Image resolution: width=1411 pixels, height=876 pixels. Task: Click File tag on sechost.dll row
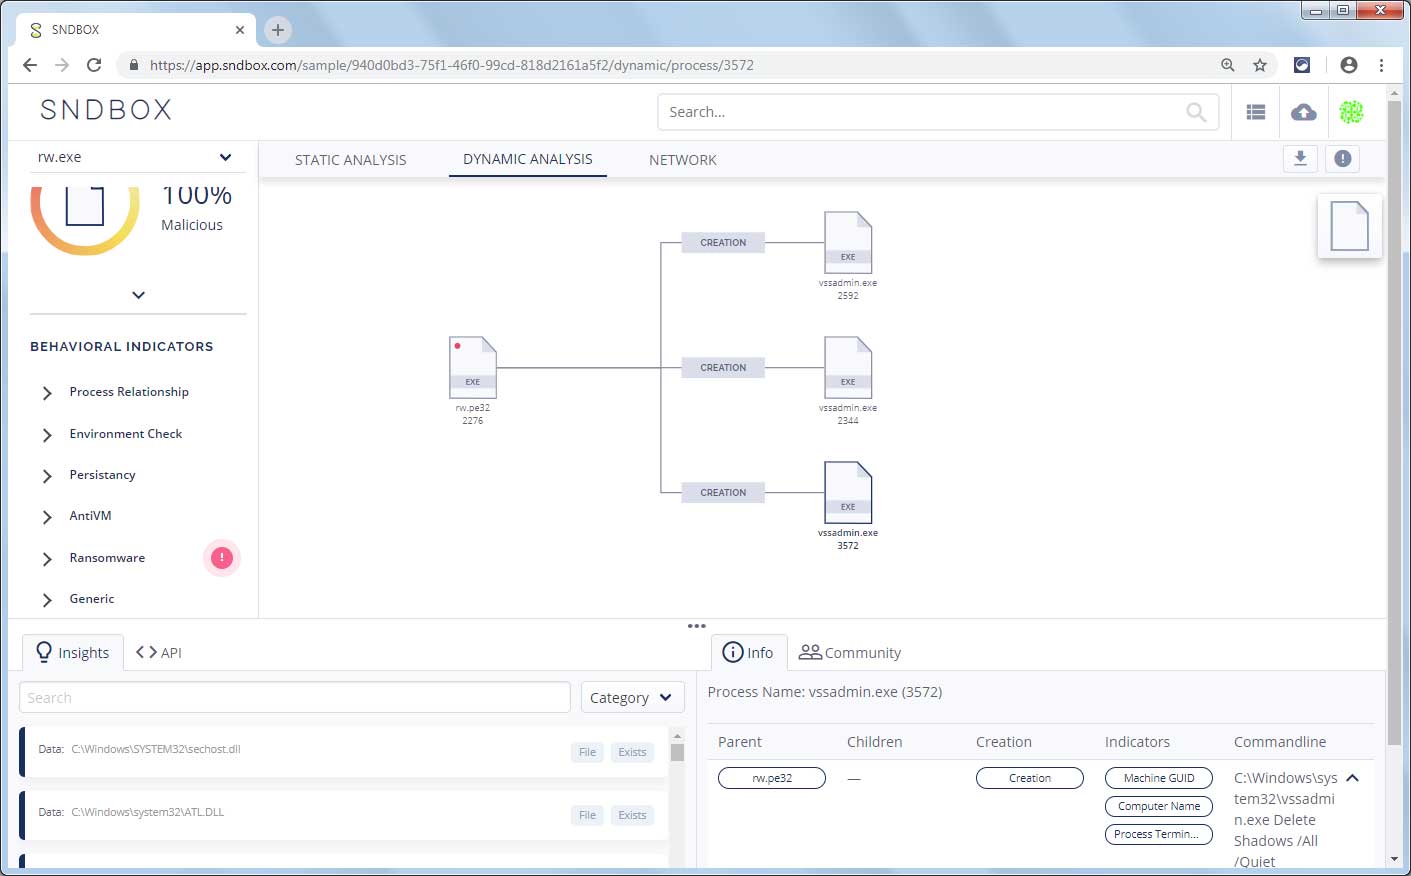point(588,752)
